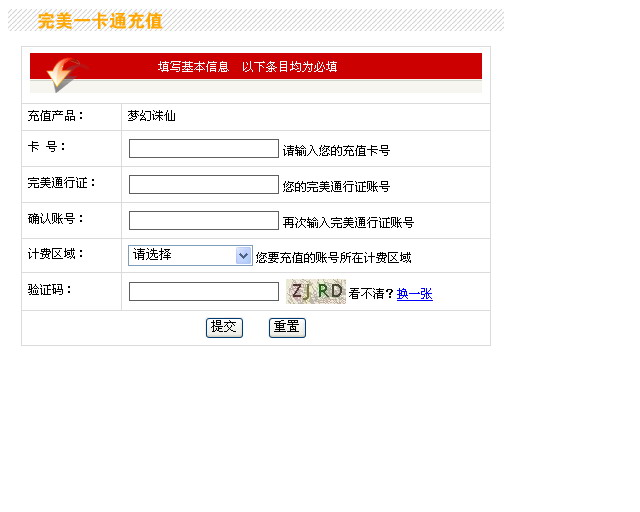Screen dimensions: 640x512
Task: Click the 请输入您的充值卡号 hint text
Action: tap(336, 151)
